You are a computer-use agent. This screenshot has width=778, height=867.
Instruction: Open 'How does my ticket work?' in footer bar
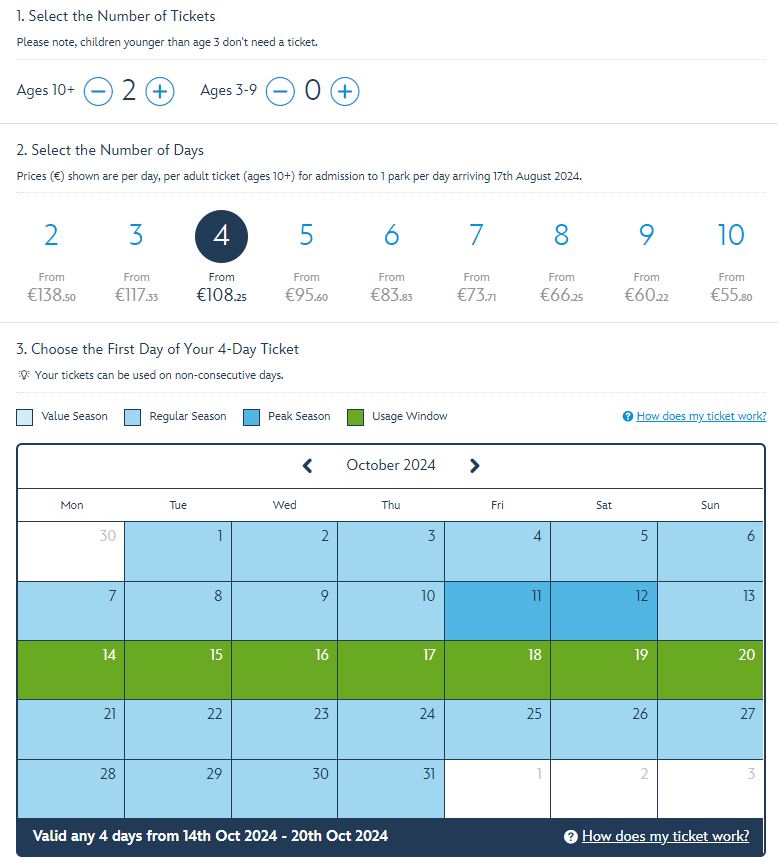[665, 836]
